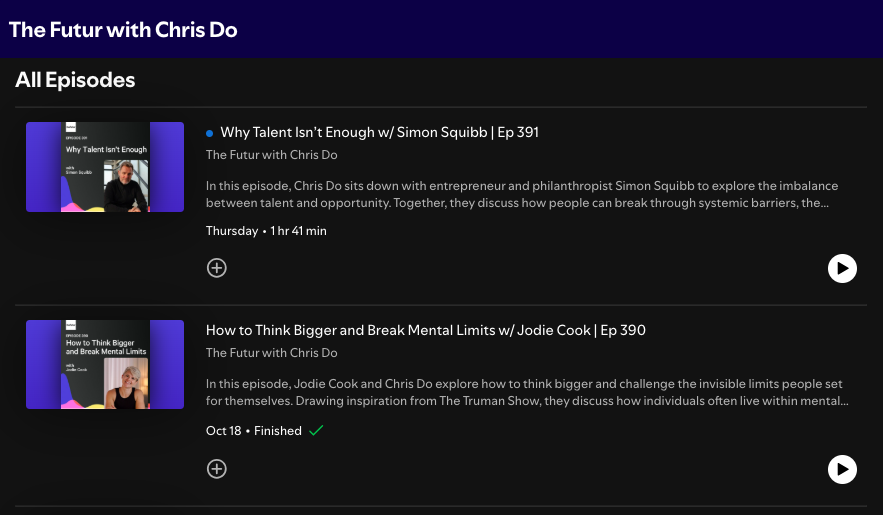Open the How to Think Bigger thumbnail
883x515 pixels.
click(x=105, y=365)
